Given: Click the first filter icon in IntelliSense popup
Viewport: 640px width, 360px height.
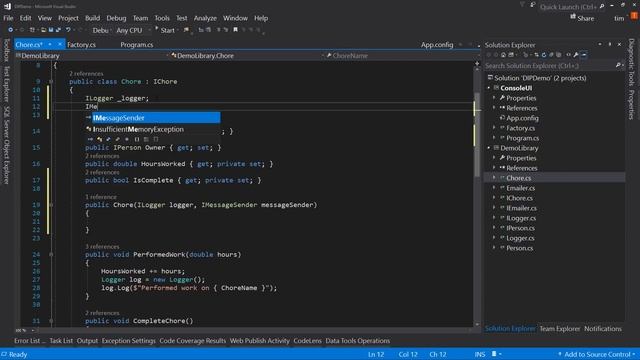Looking at the screenshot, I should (x=90, y=139).
